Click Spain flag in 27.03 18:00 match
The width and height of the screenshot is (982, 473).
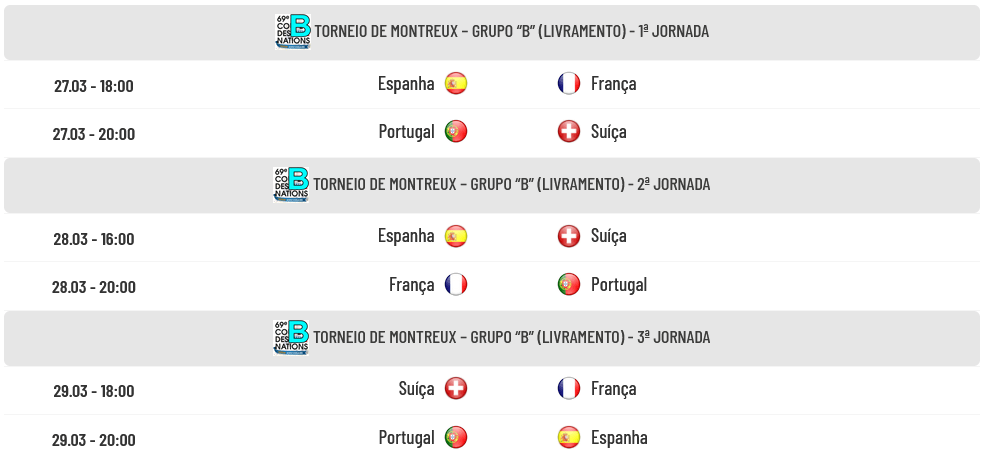point(456,83)
